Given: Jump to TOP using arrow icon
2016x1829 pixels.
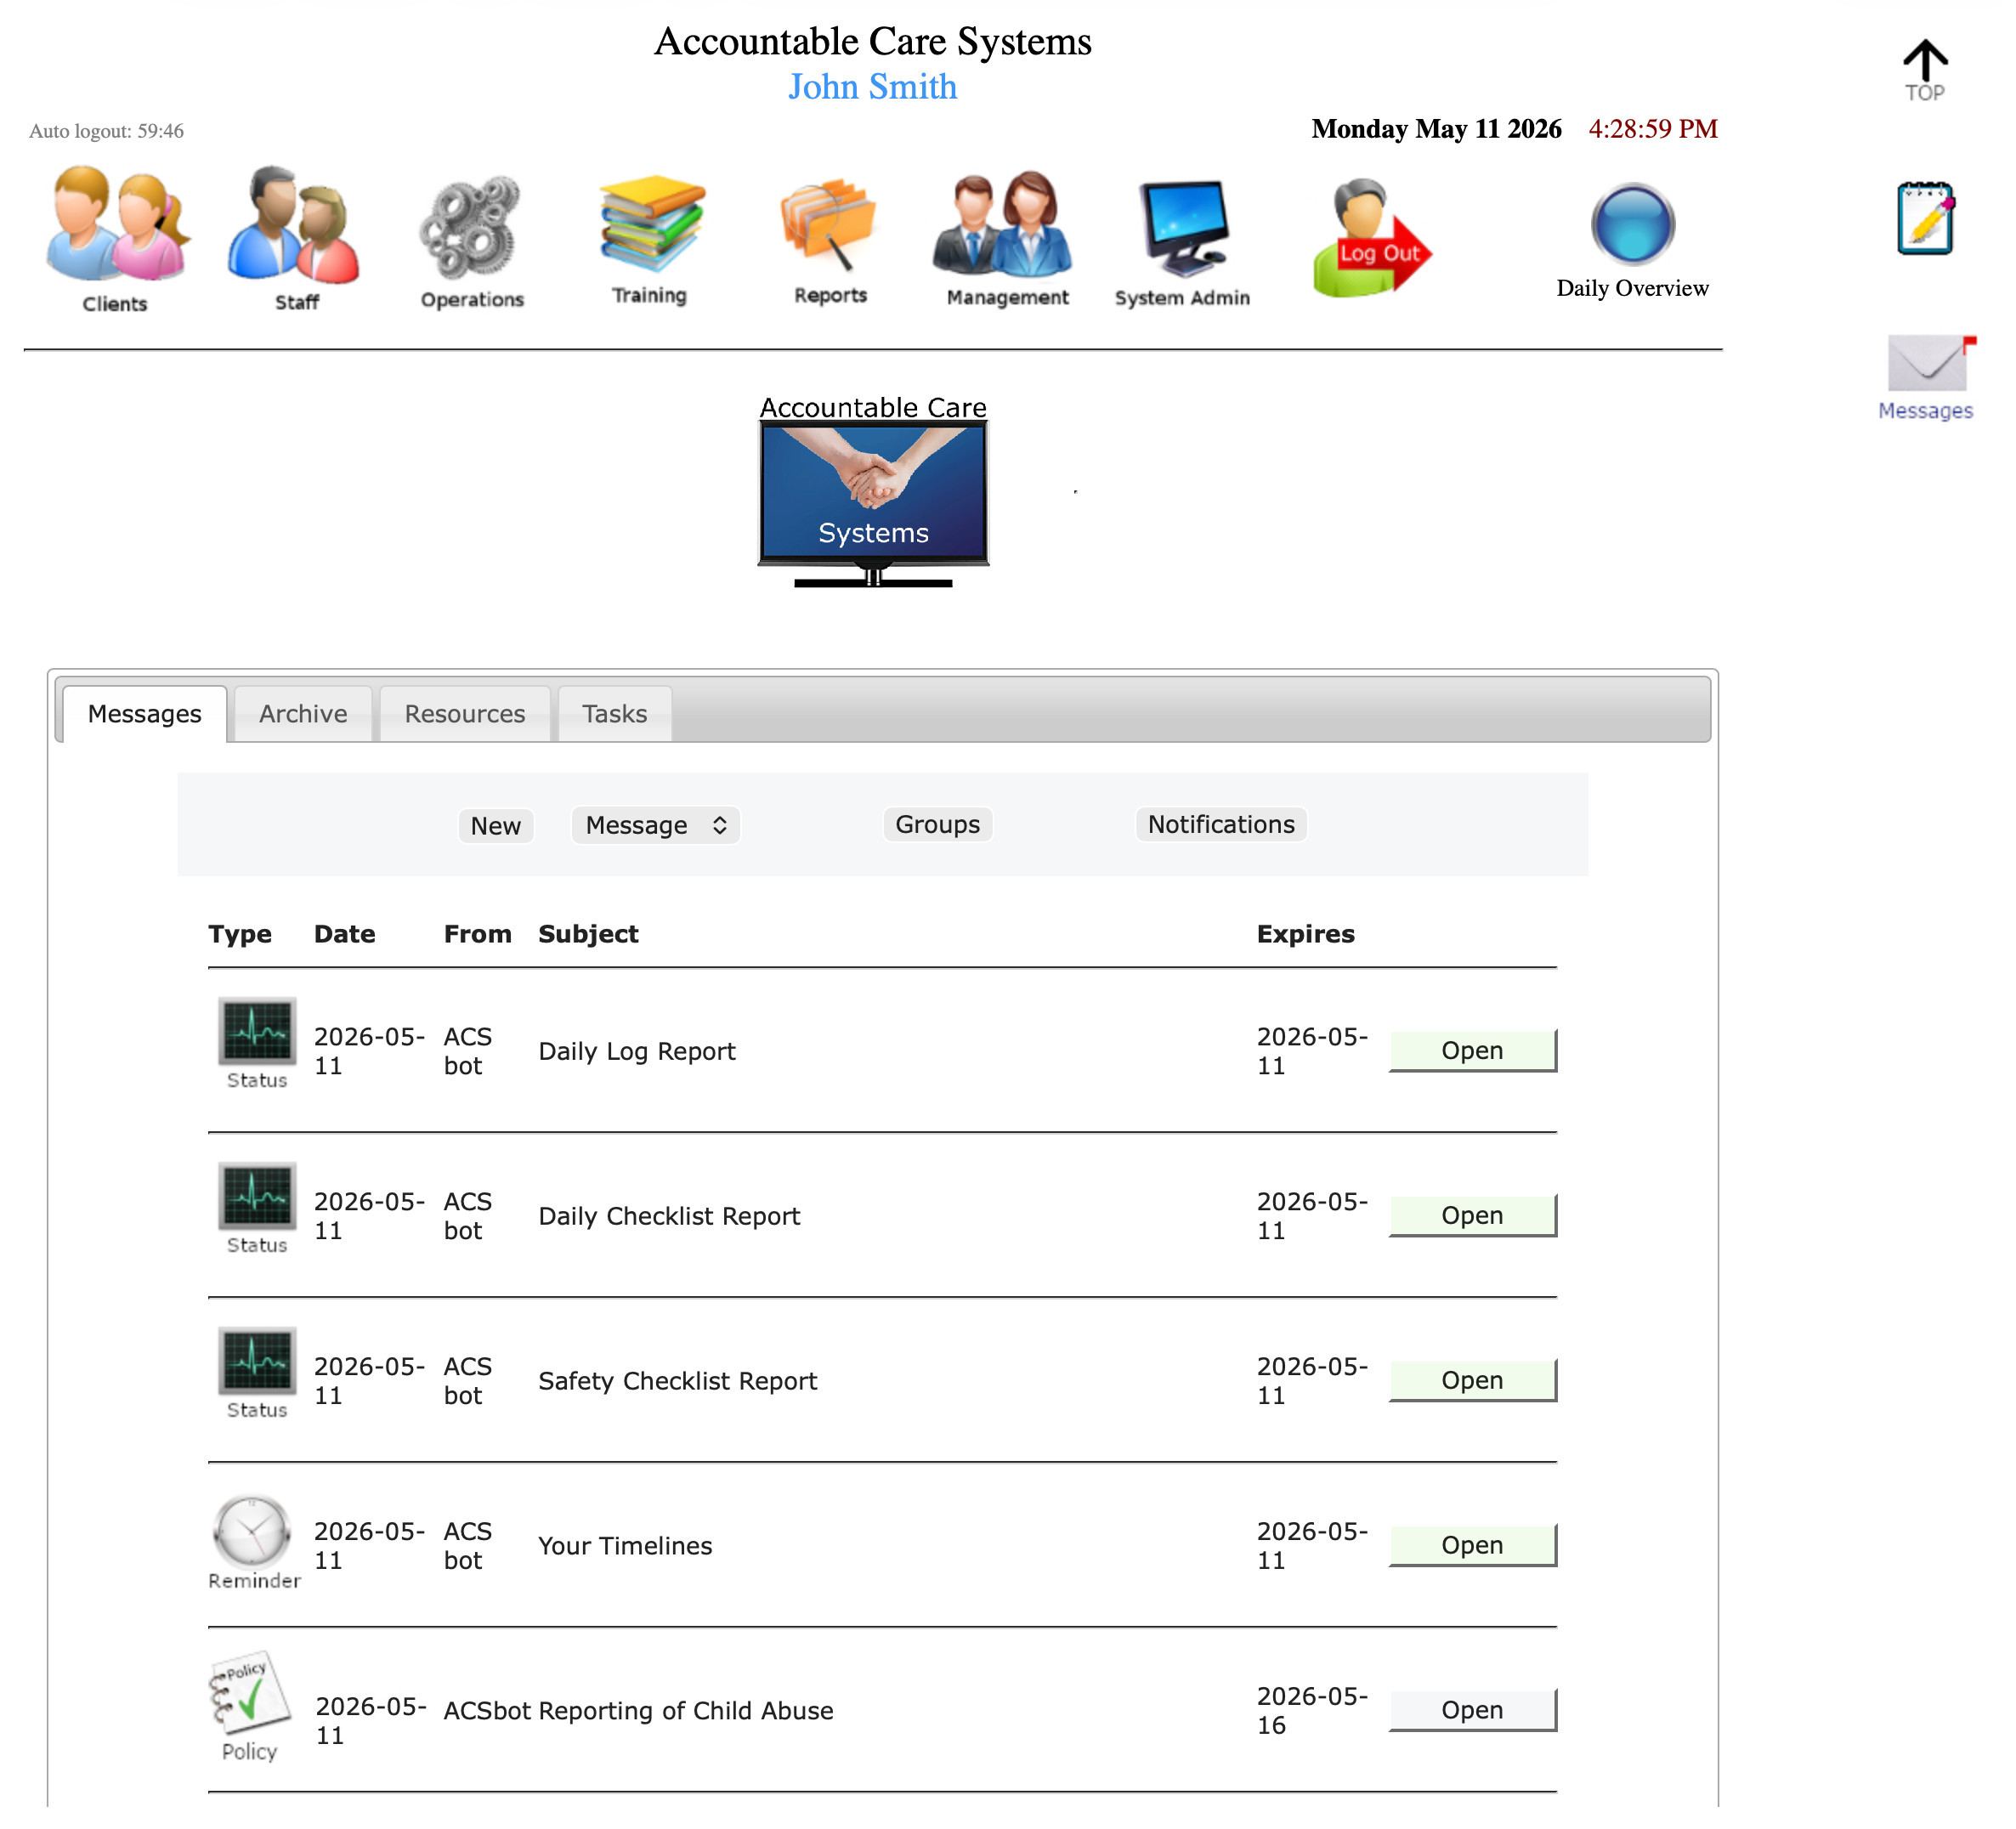Looking at the screenshot, I should pyautogui.click(x=1925, y=70).
